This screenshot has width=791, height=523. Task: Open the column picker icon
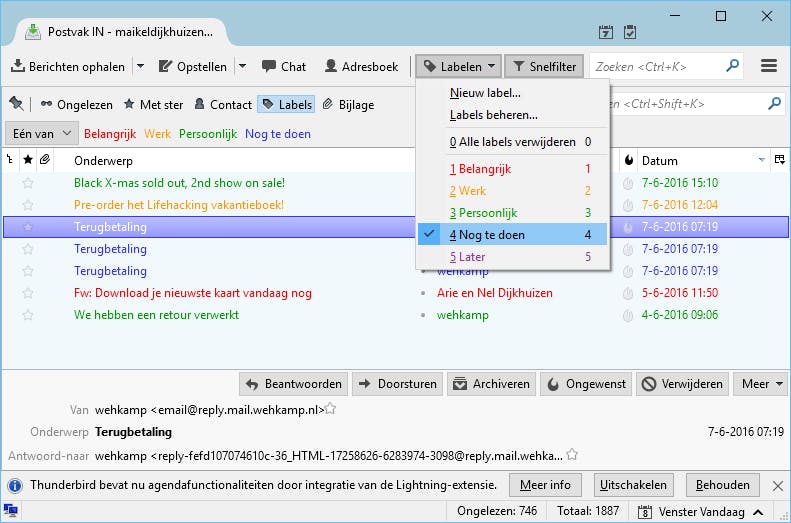(779, 160)
